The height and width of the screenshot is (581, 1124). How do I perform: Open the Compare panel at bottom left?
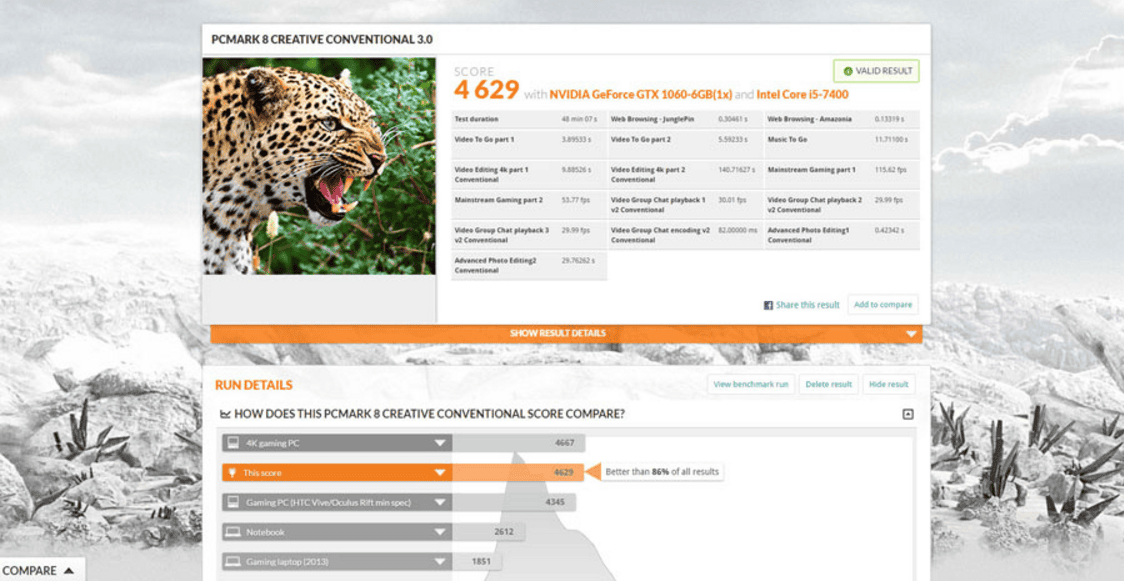click(x=38, y=570)
